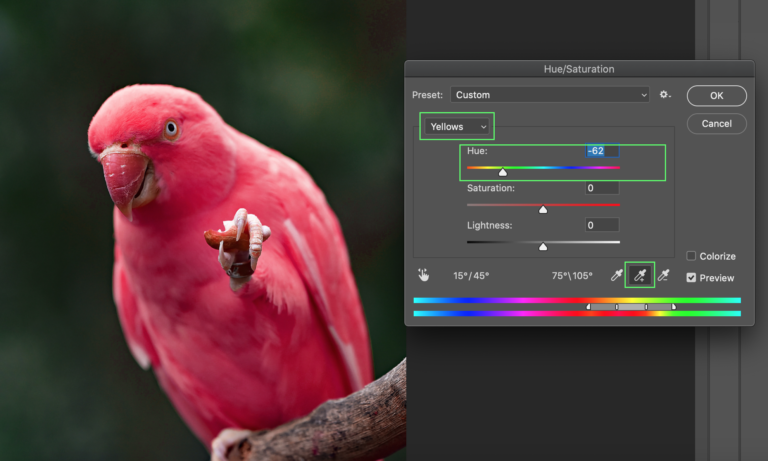The width and height of the screenshot is (768, 461).
Task: Click the right inner range marker between color bars
Action: [646, 307]
